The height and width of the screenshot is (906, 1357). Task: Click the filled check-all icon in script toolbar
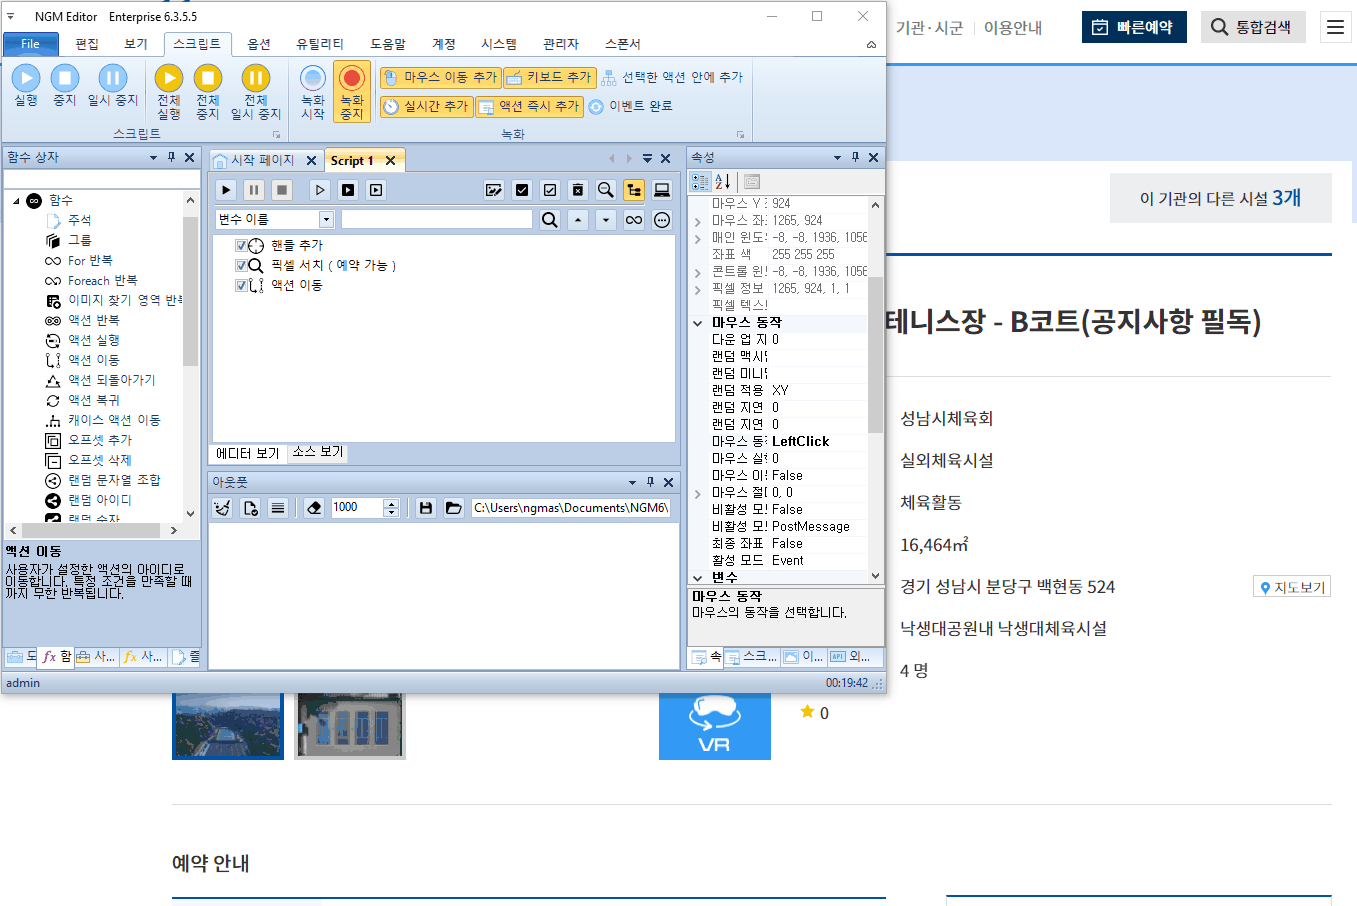522,190
